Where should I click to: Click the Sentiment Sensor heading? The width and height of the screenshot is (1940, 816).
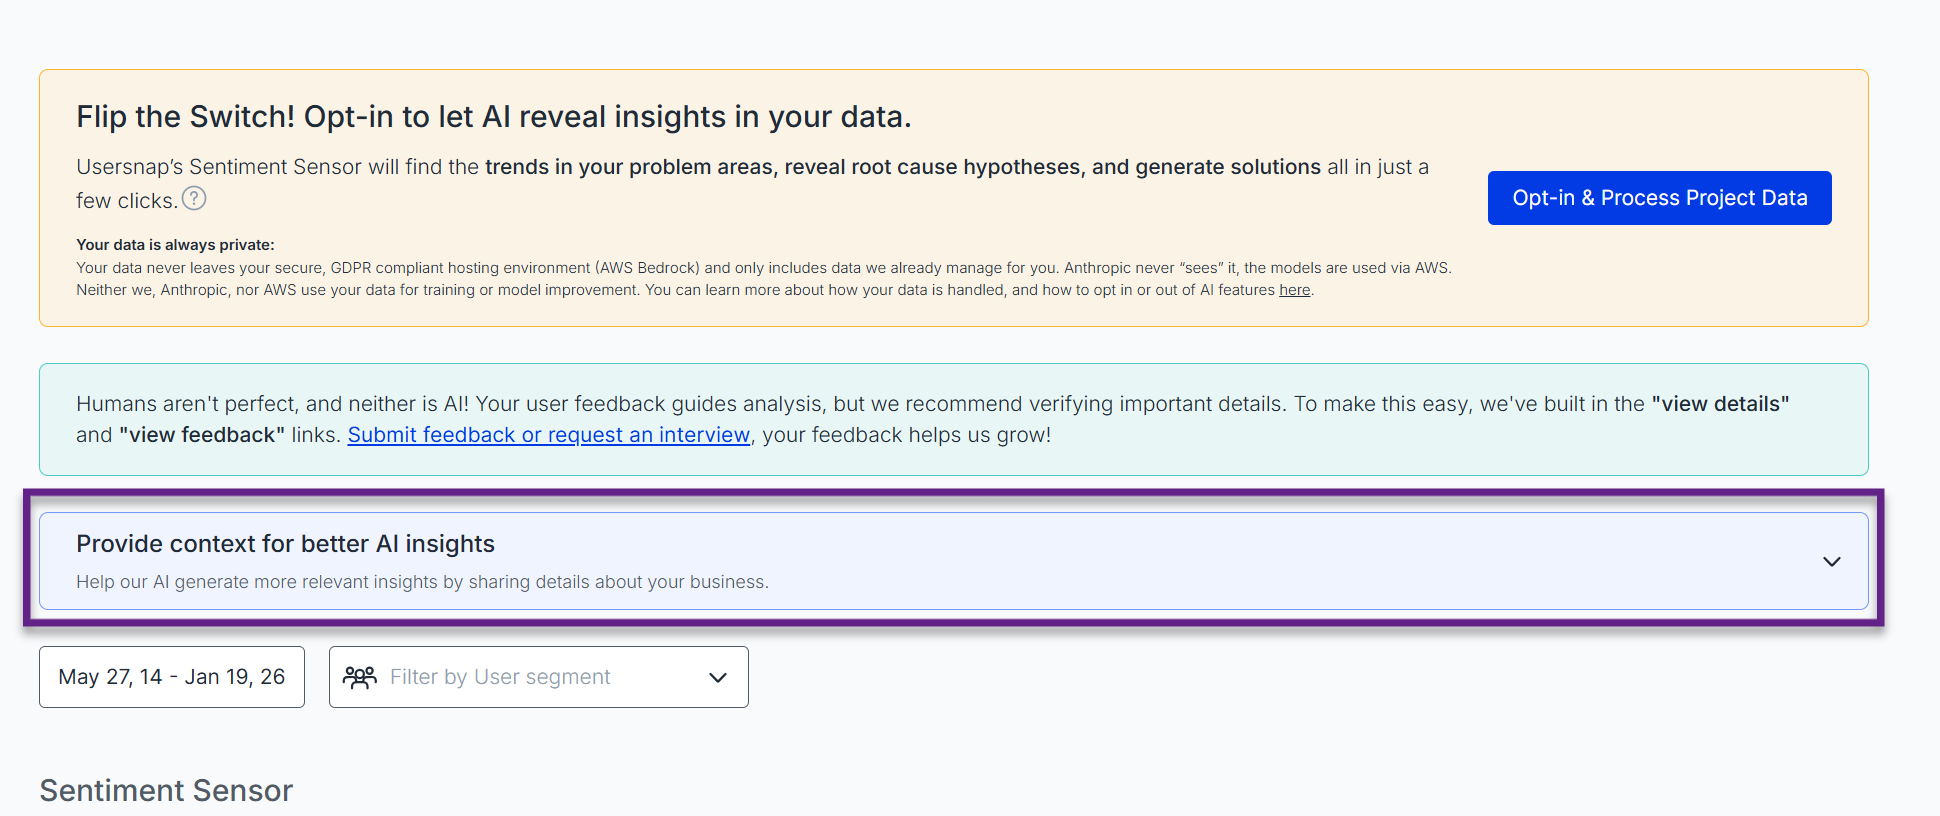166,791
